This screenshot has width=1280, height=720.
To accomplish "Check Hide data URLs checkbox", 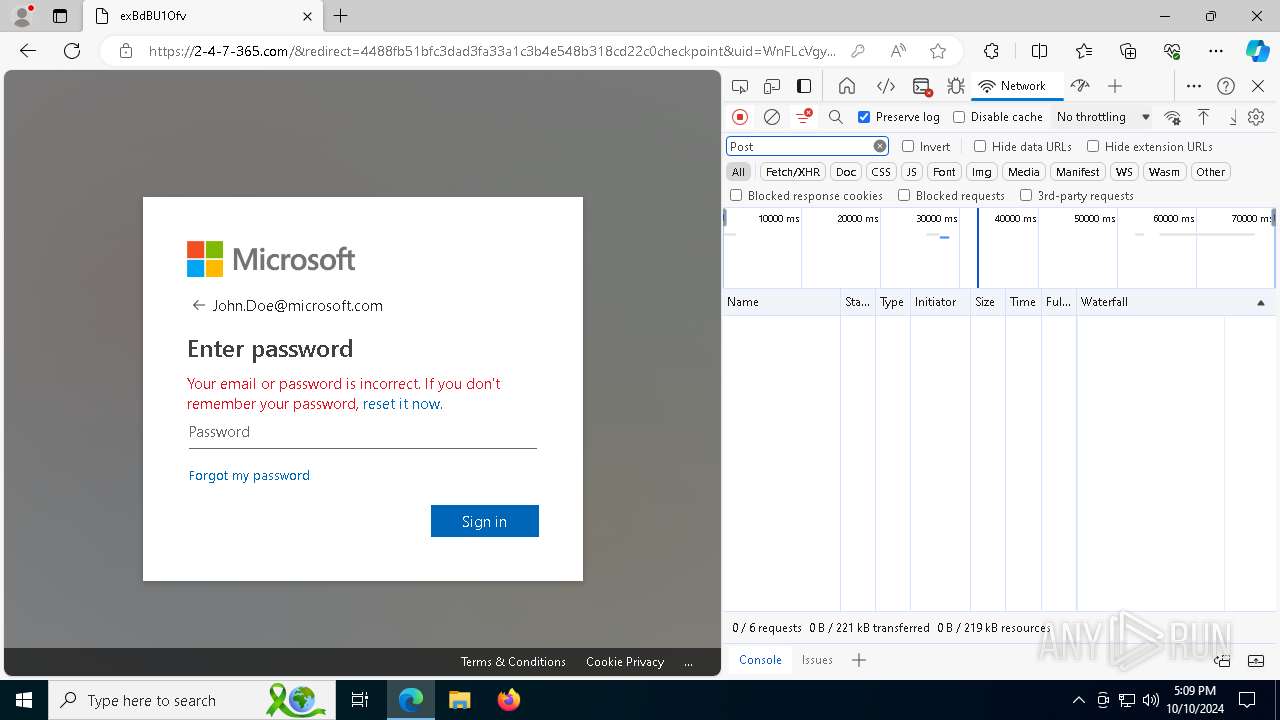I will point(980,146).
